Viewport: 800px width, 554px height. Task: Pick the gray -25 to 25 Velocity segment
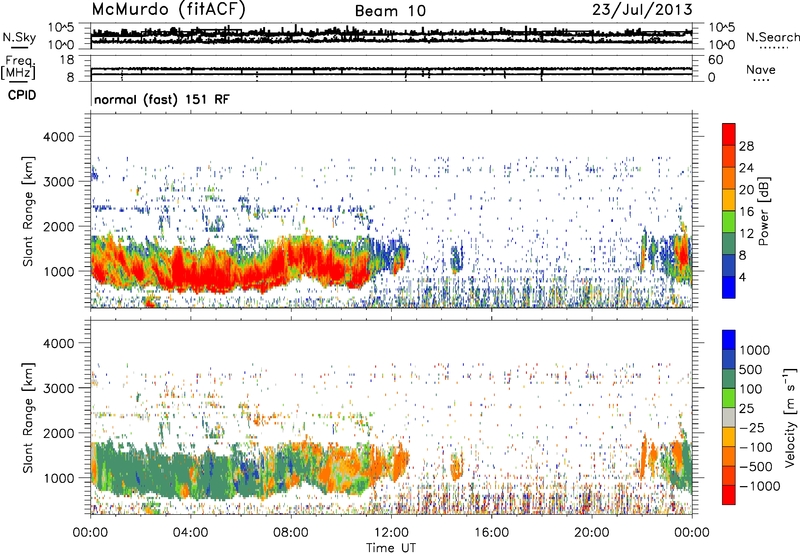point(729,418)
